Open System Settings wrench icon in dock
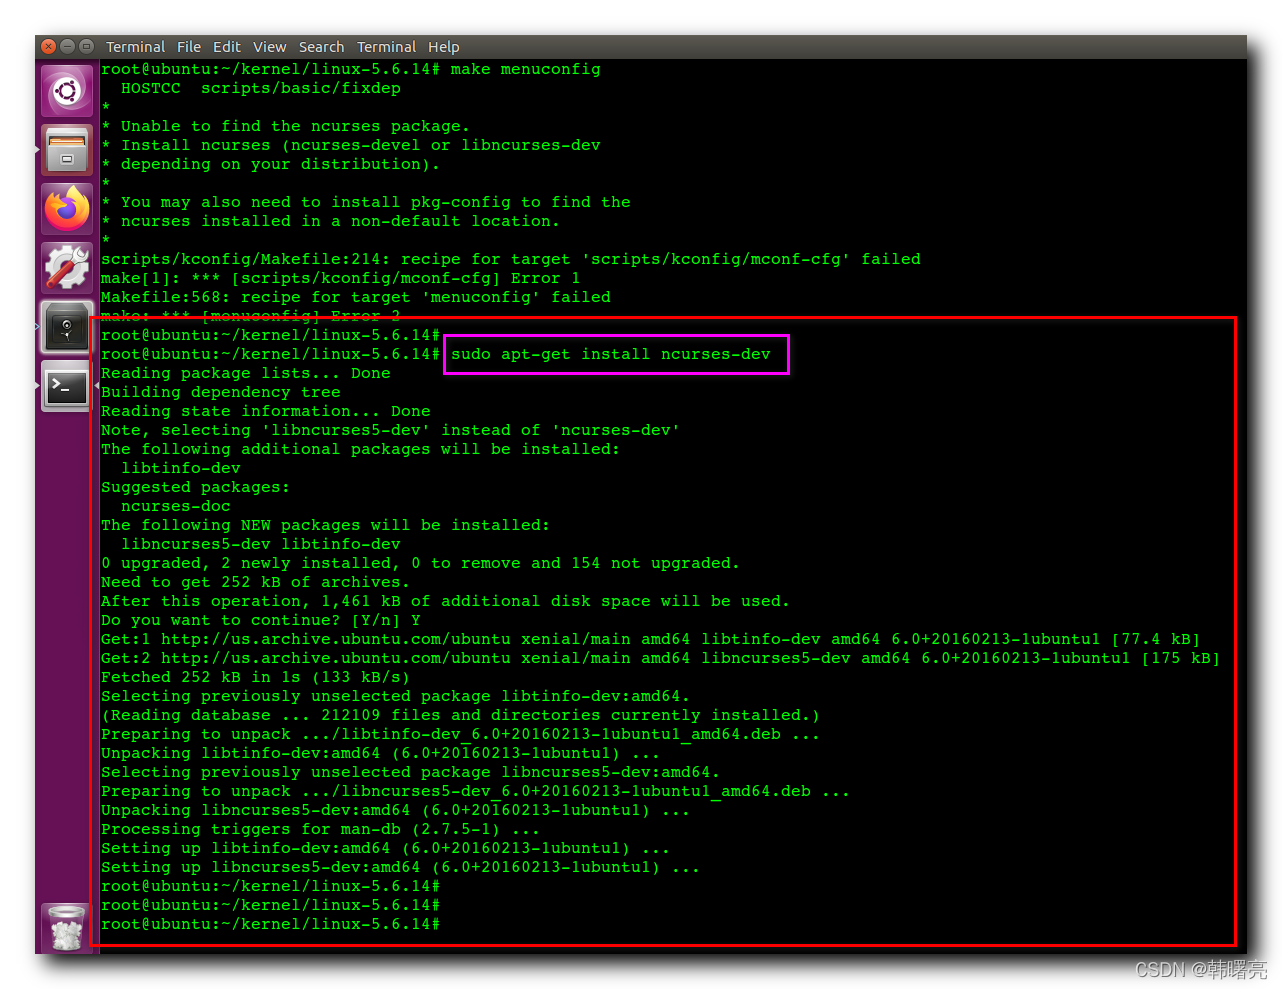1282x989 pixels. pyautogui.click(x=66, y=268)
